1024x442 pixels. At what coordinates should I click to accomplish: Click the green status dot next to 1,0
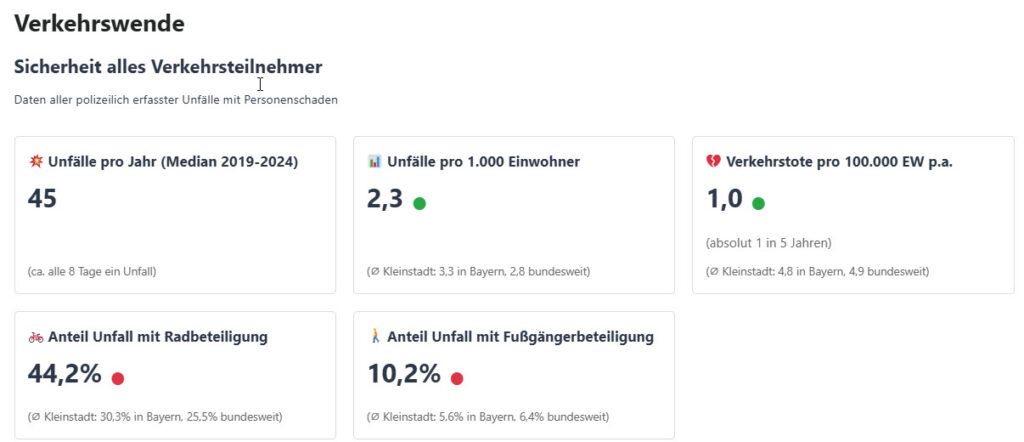point(758,204)
